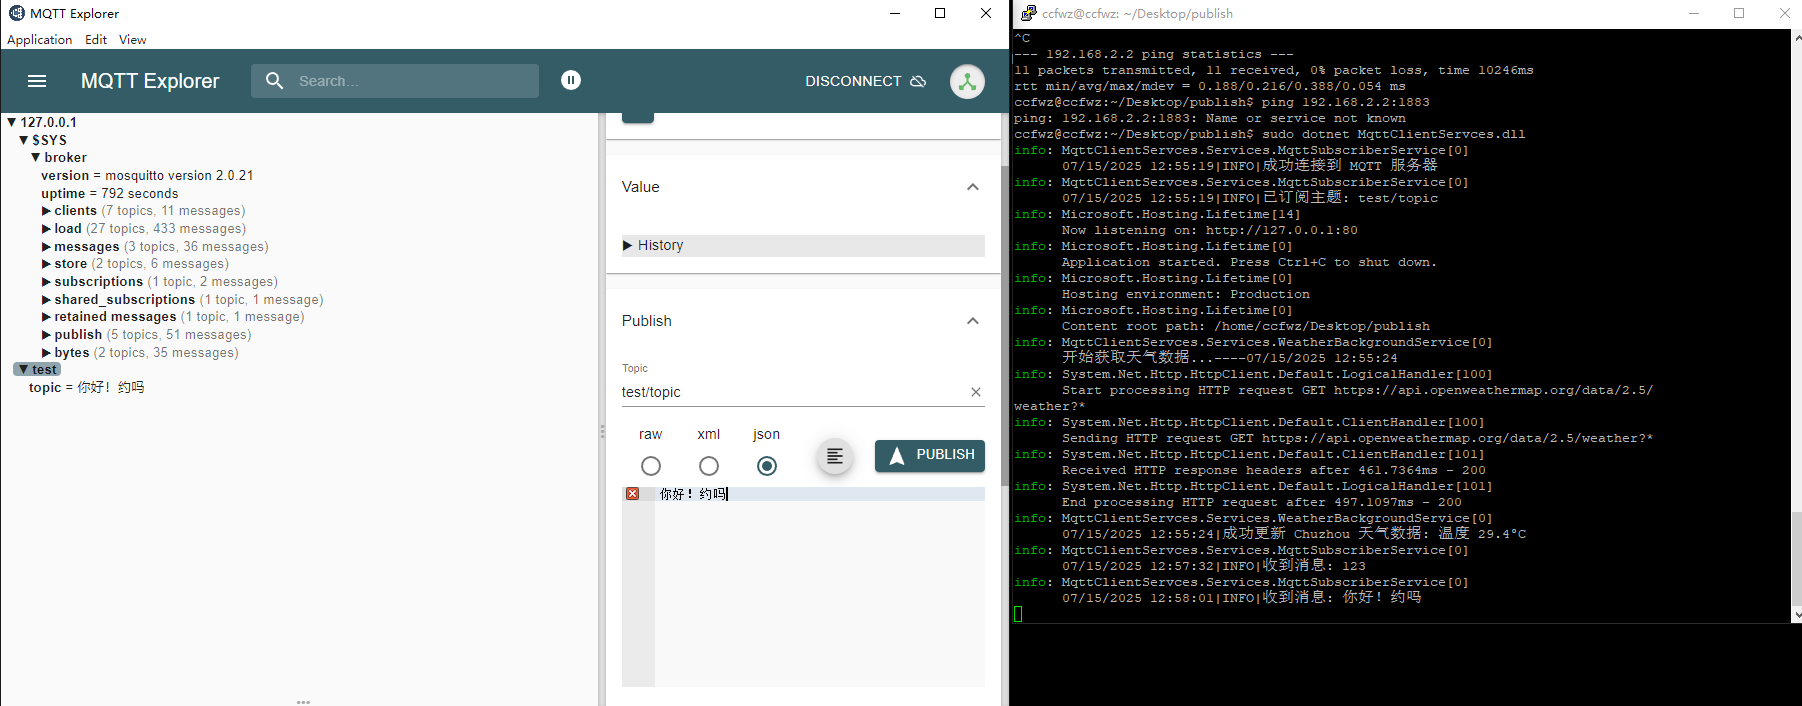
Task: Collapse the 127.0.0.1 tree node
Action: tap(12, 122)
